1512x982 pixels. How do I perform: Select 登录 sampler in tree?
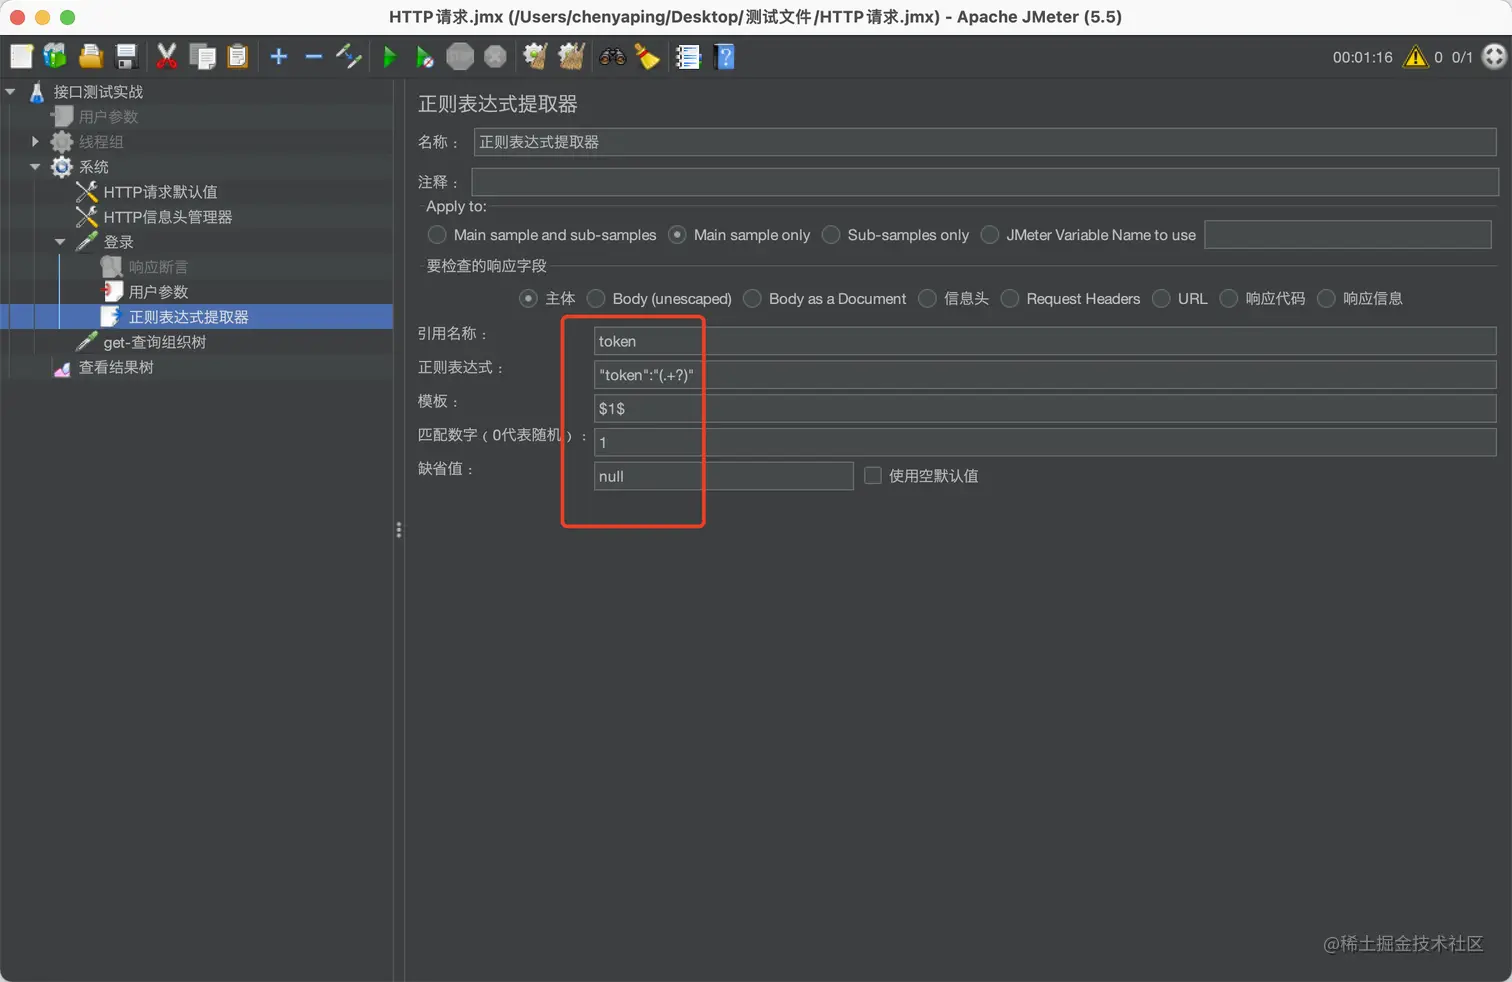point(118,242)
